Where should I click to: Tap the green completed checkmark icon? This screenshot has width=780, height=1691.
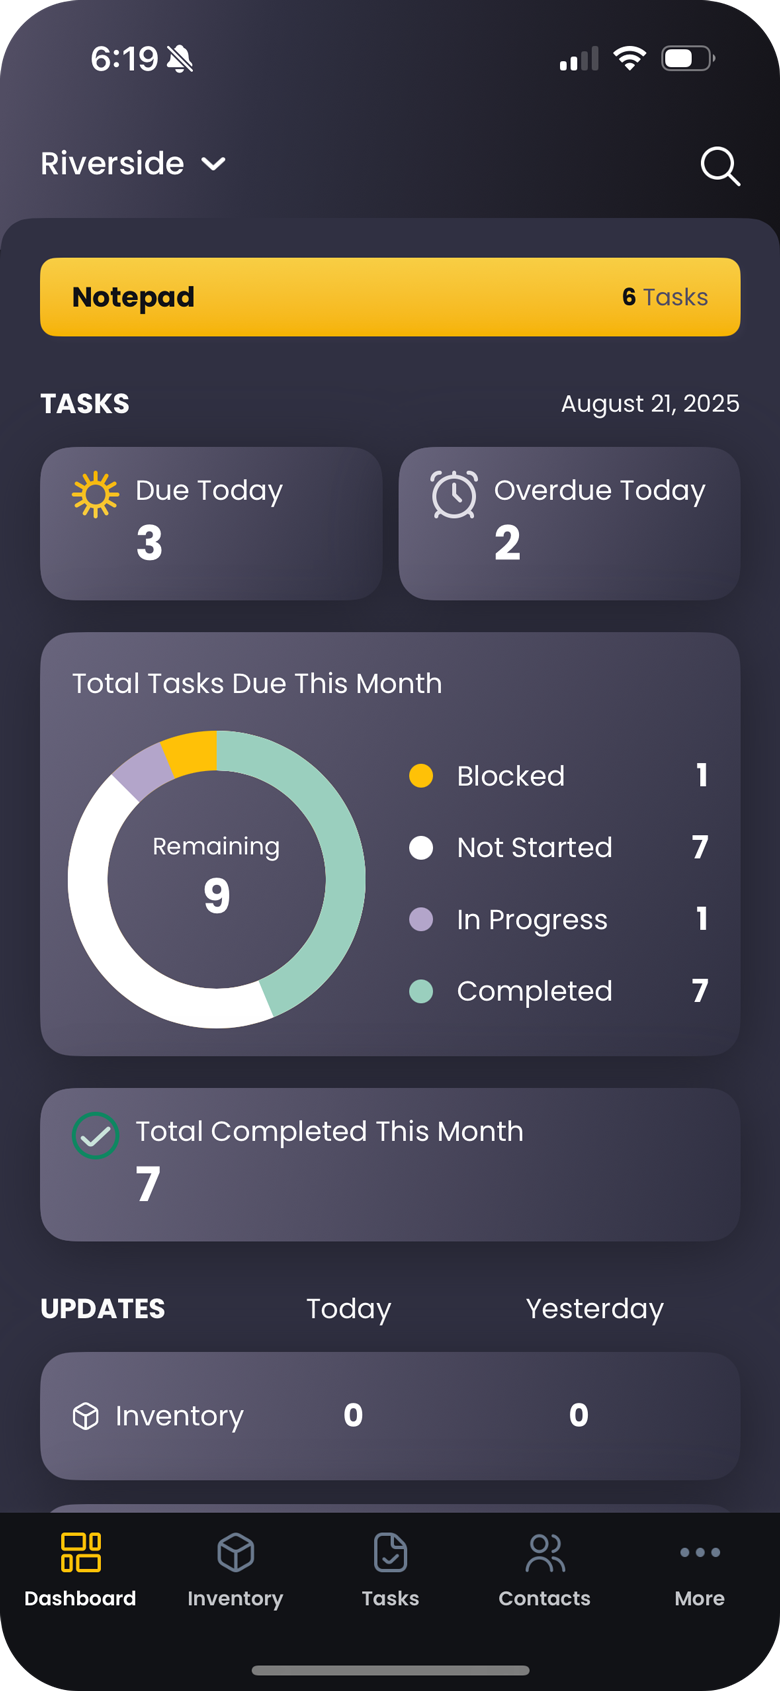pyautogui.click(x=96, y=1136)
